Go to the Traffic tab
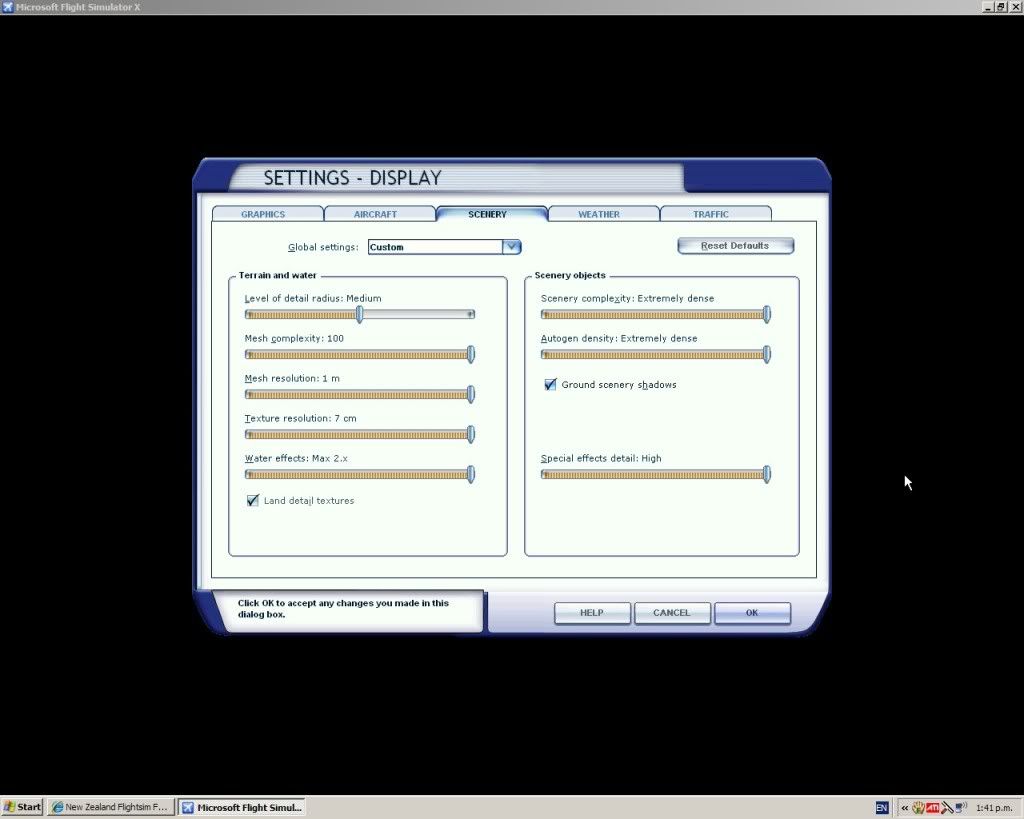1024x819 pixels. (x=711, y=214)
